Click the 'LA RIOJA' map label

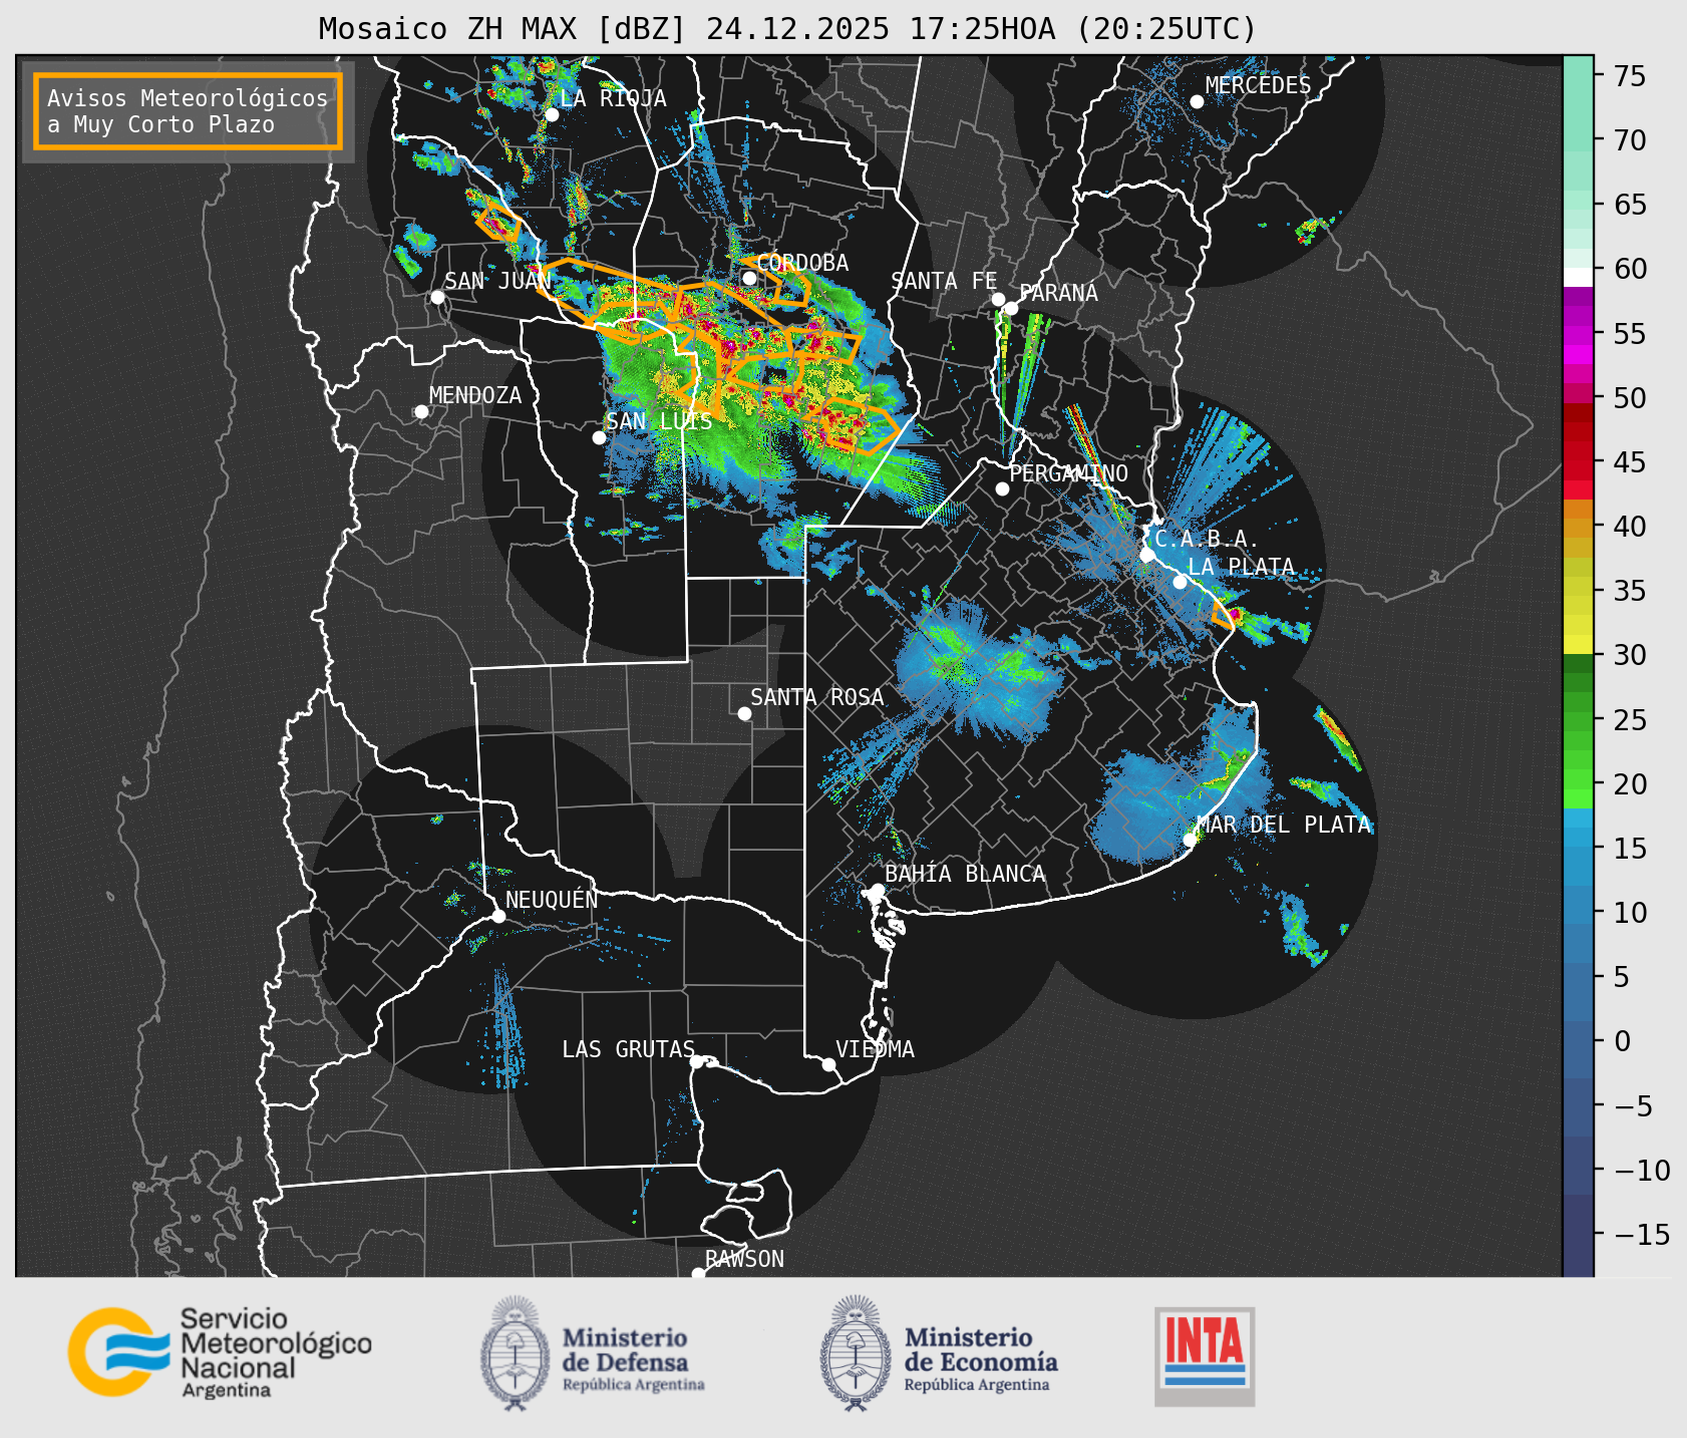pos(613,98)
